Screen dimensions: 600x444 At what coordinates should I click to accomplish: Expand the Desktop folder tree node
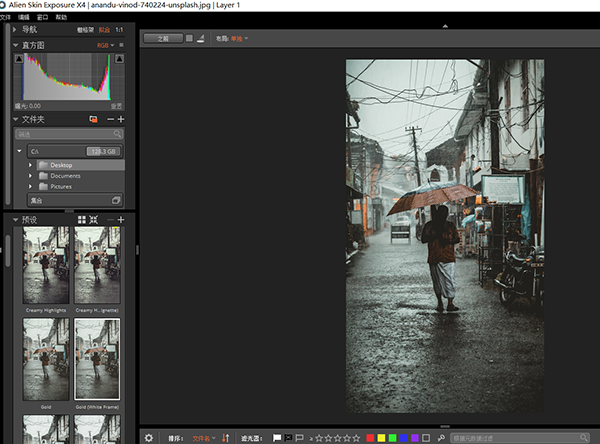click(31, 165)
